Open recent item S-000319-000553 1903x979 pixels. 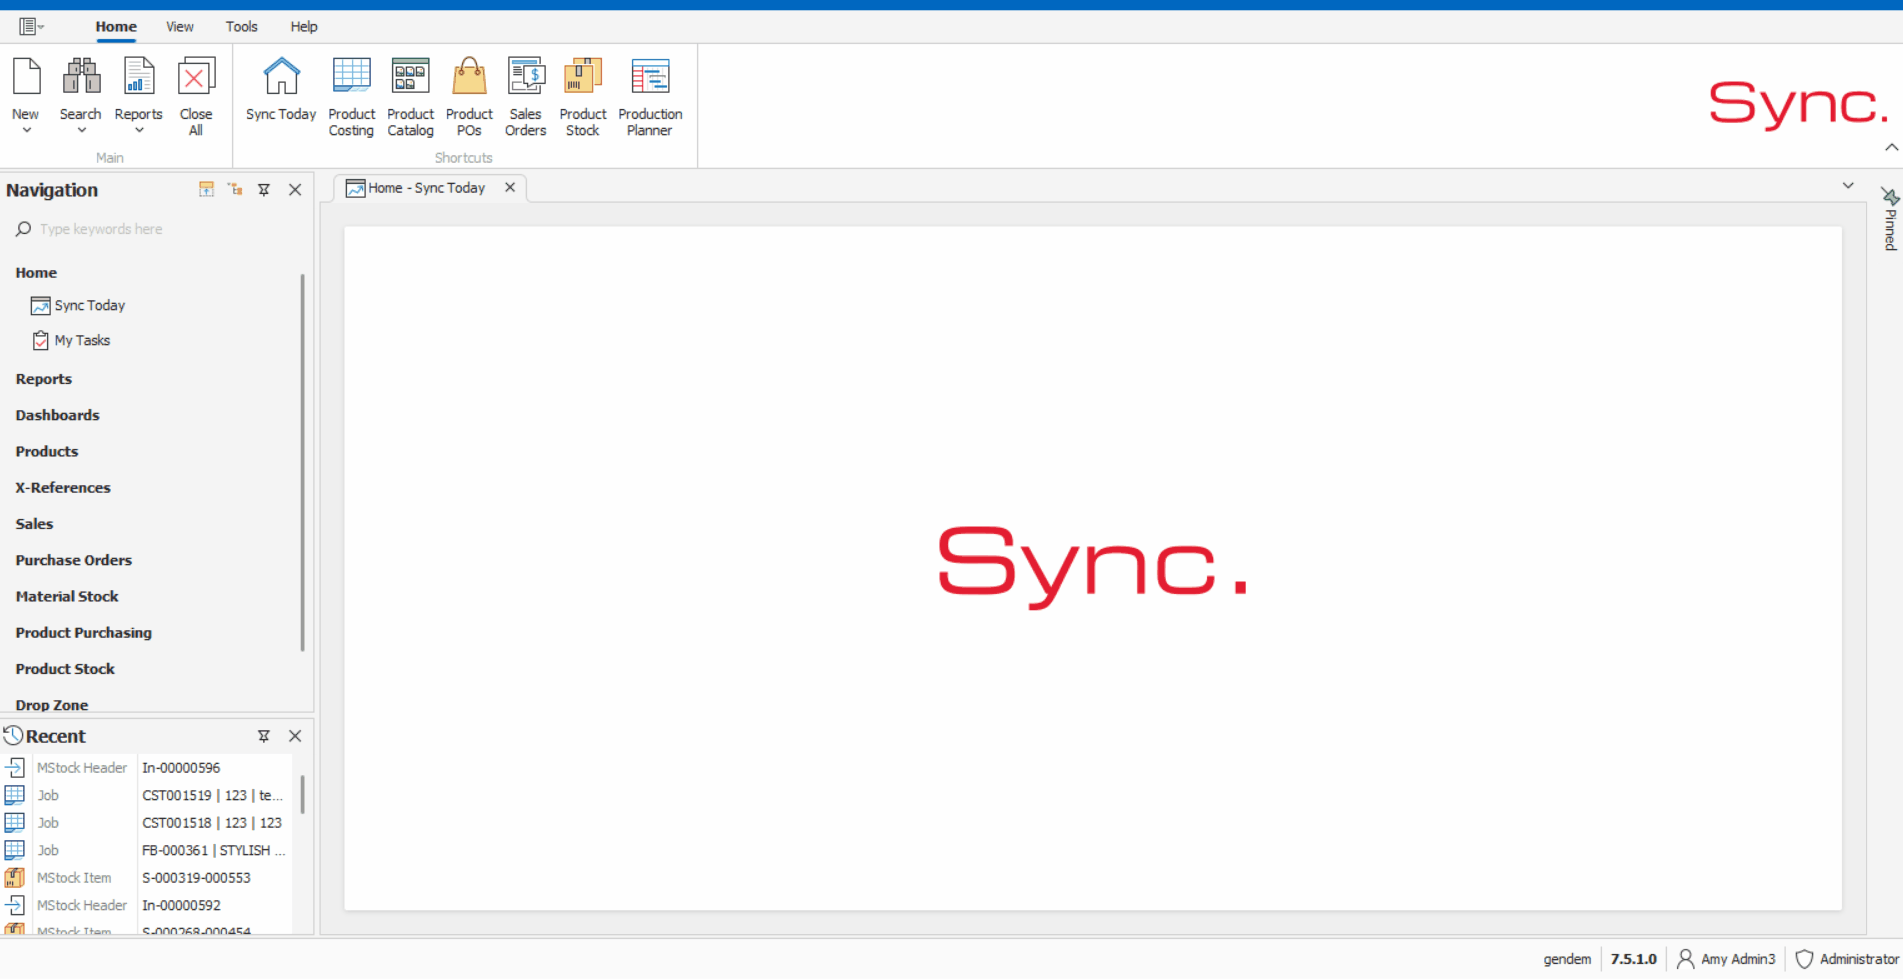point(196,878)
